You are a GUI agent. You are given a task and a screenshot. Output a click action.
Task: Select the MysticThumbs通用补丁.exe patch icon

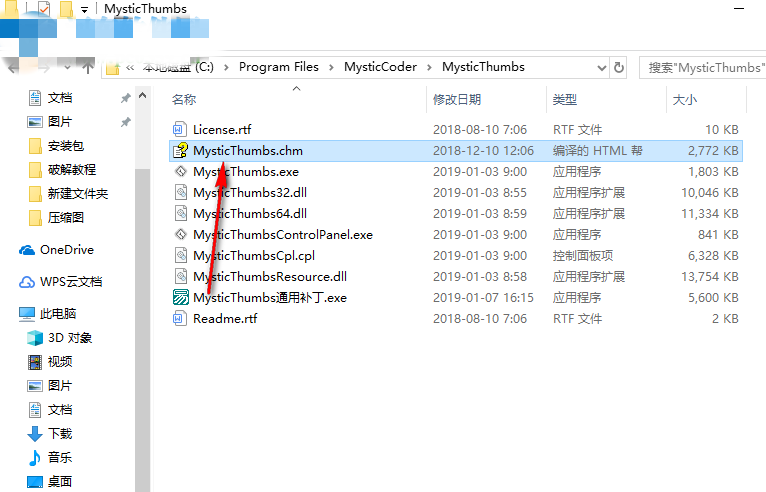tap(181, 298)
